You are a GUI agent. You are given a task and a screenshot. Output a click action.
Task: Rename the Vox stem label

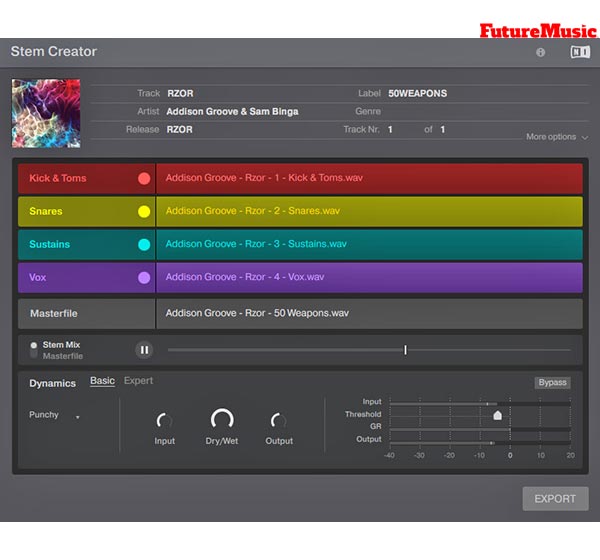(38, 277)
